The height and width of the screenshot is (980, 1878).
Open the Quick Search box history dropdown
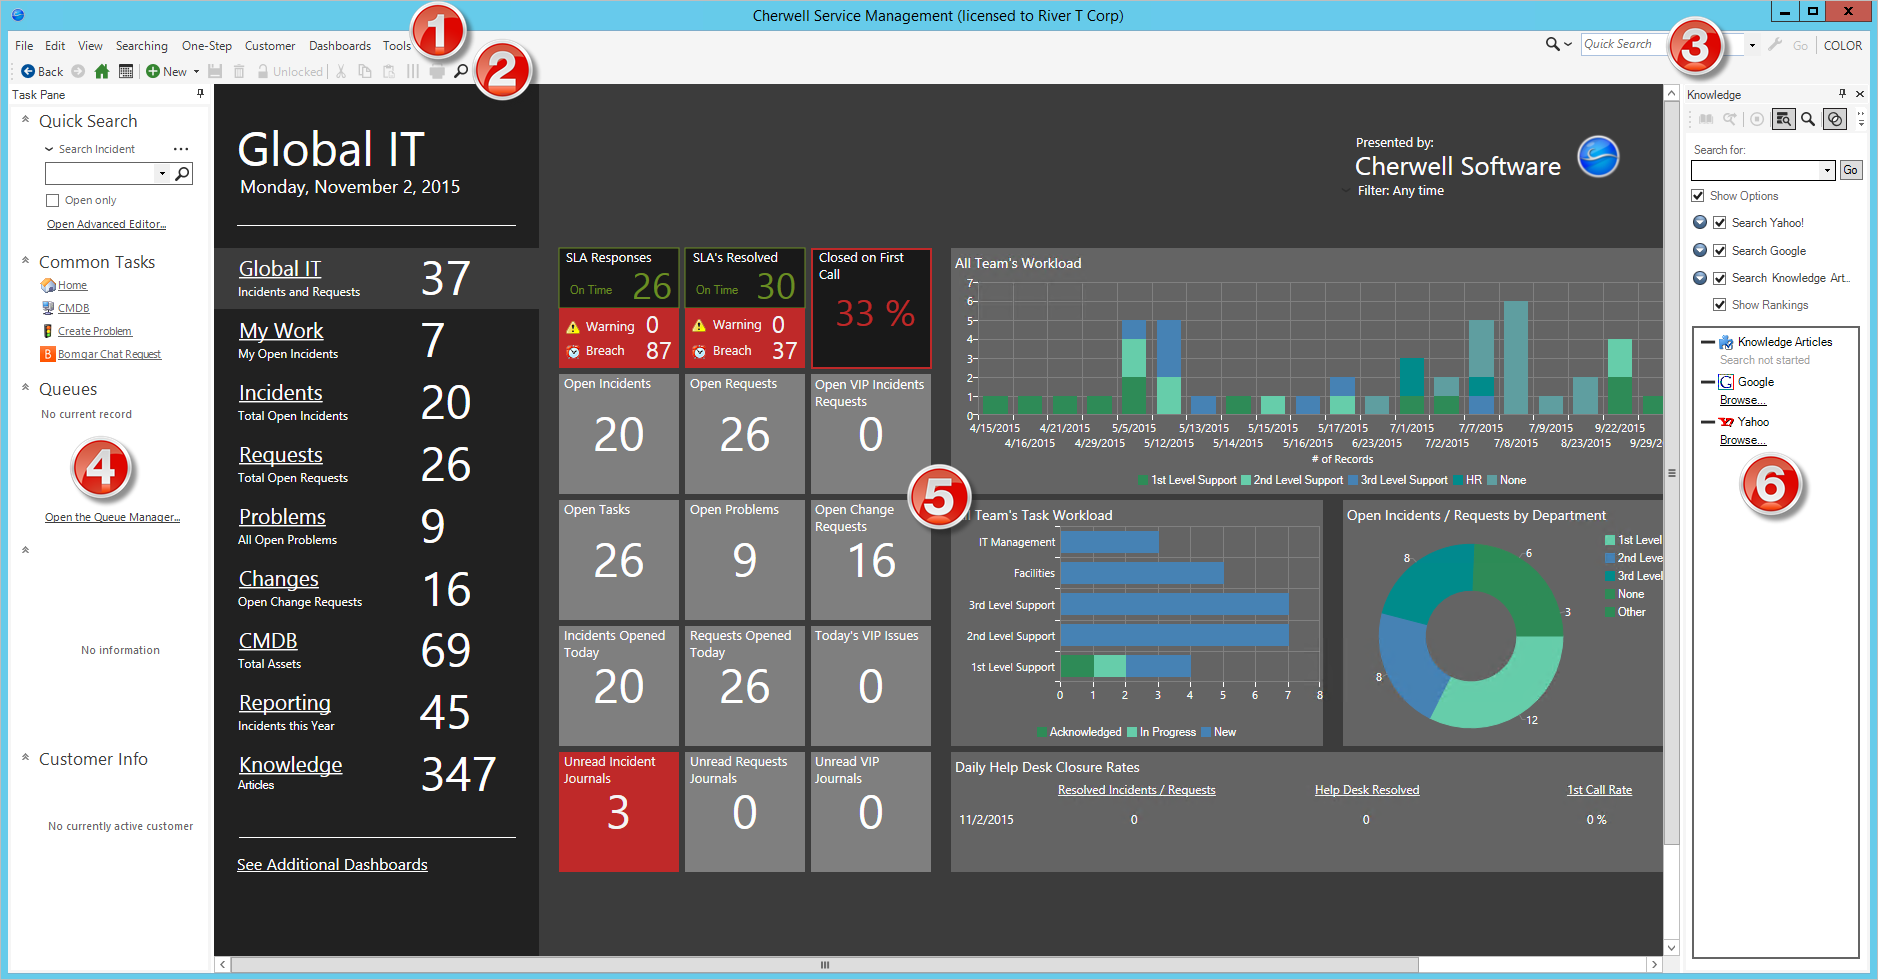tap(1752, 45)
